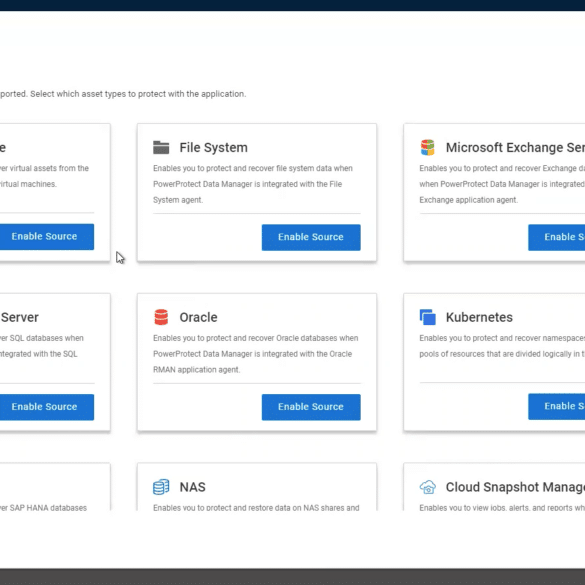Select the NAS card title
The image size is (585, 585).
point(193,487)
